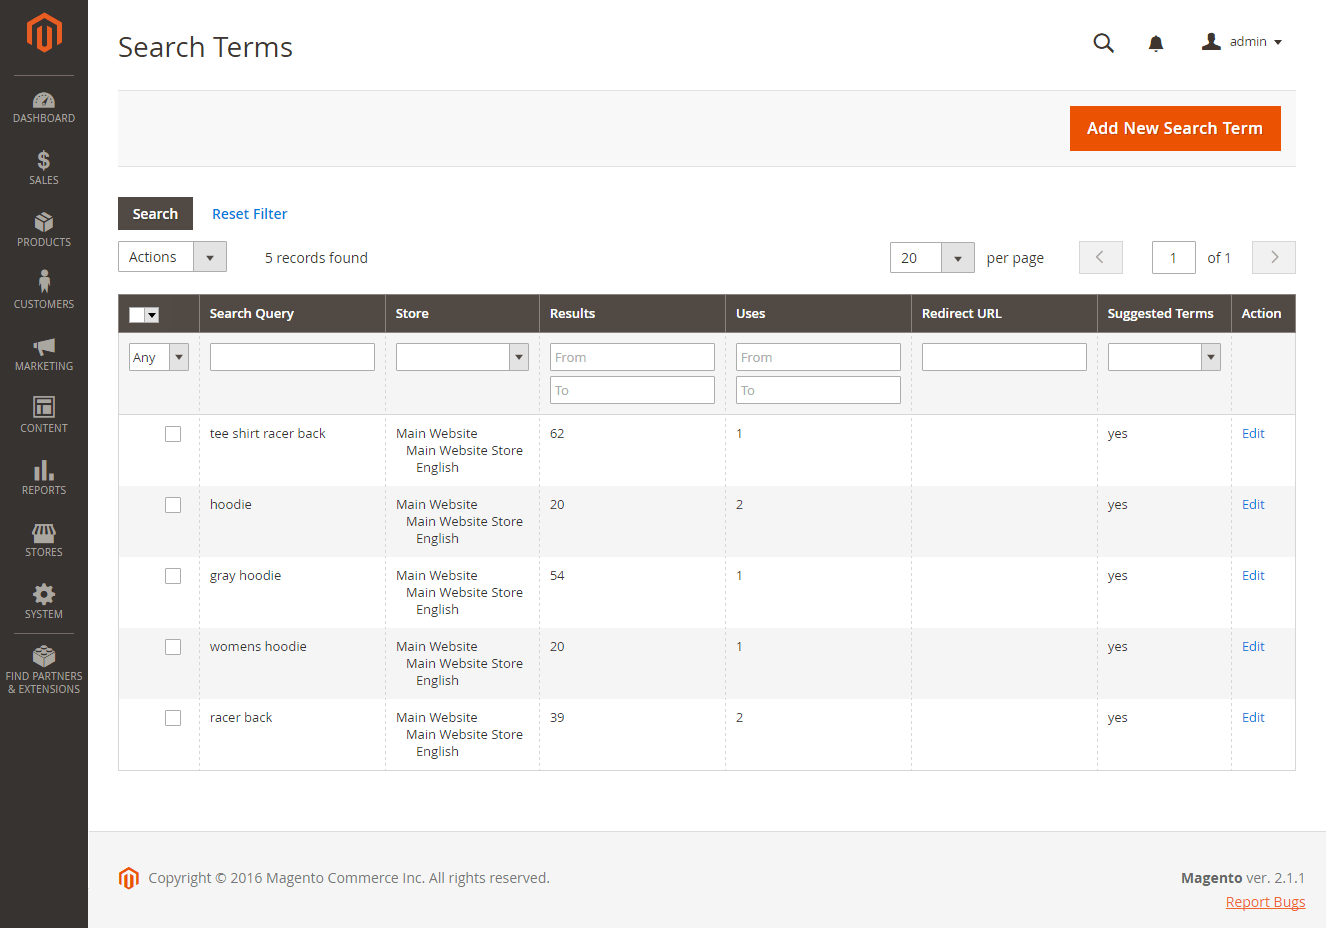Open the global search magnifier
The height and width of the screenshot is (928, 1326).
point(1103,43)
